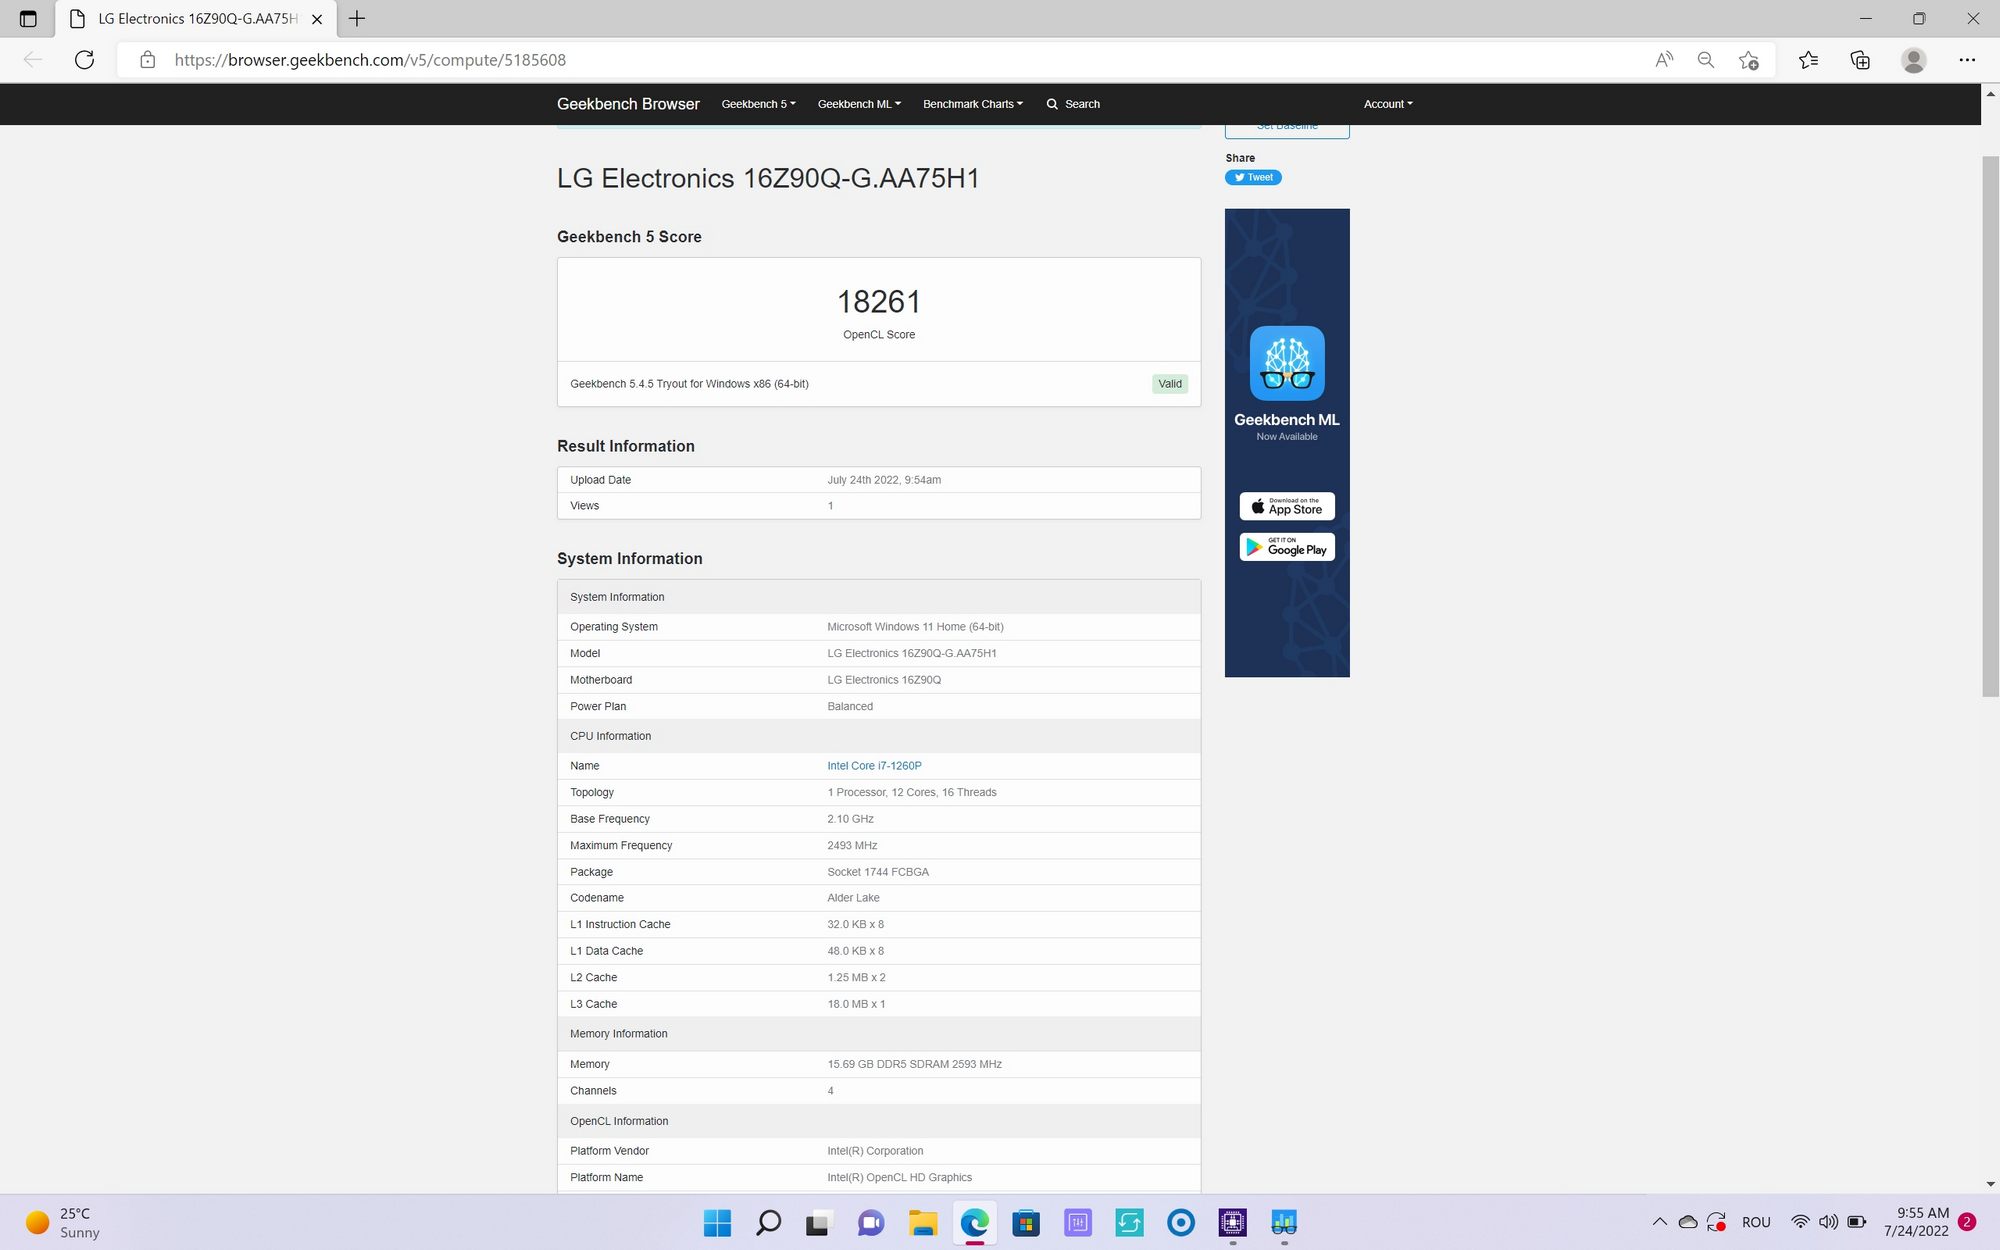
Task: Open the purple equalizer app on taskbar
Action: pos(1078,1222)
